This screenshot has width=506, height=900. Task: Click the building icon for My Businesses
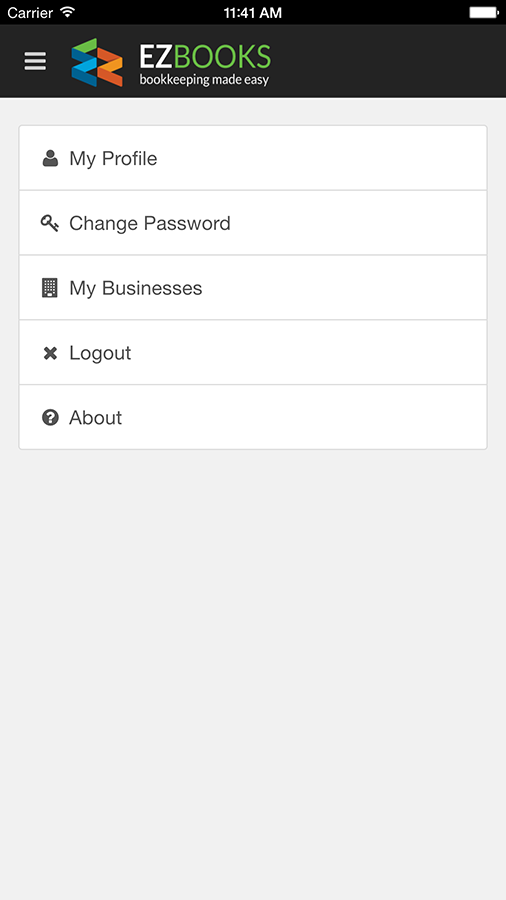pos(50,288)
